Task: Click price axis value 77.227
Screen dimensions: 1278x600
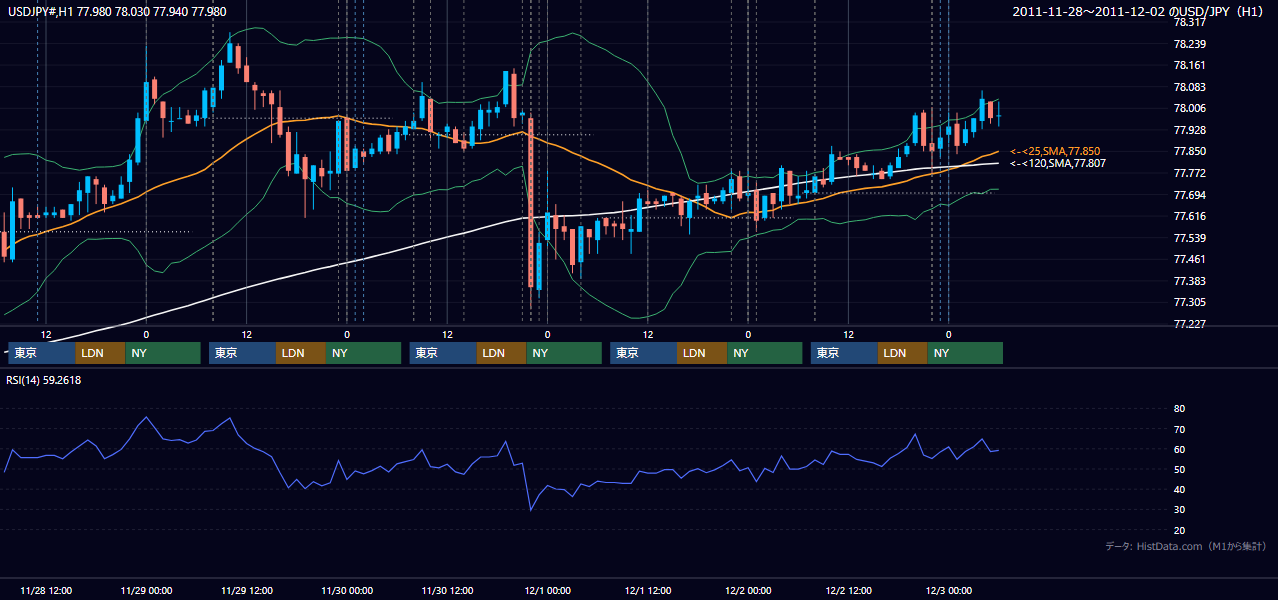Action: click(x=1189, y=324)
